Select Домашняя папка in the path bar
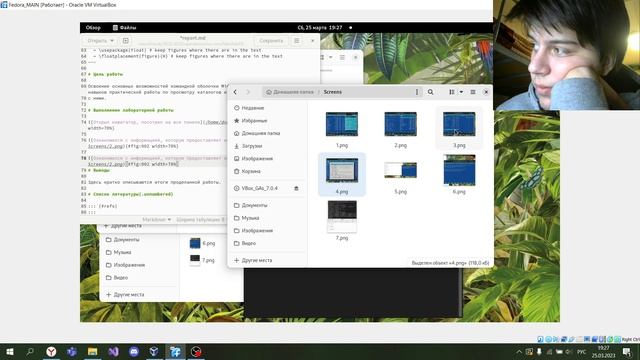The width and height of the screenshot is (640, 360). [x=290, y=92]
